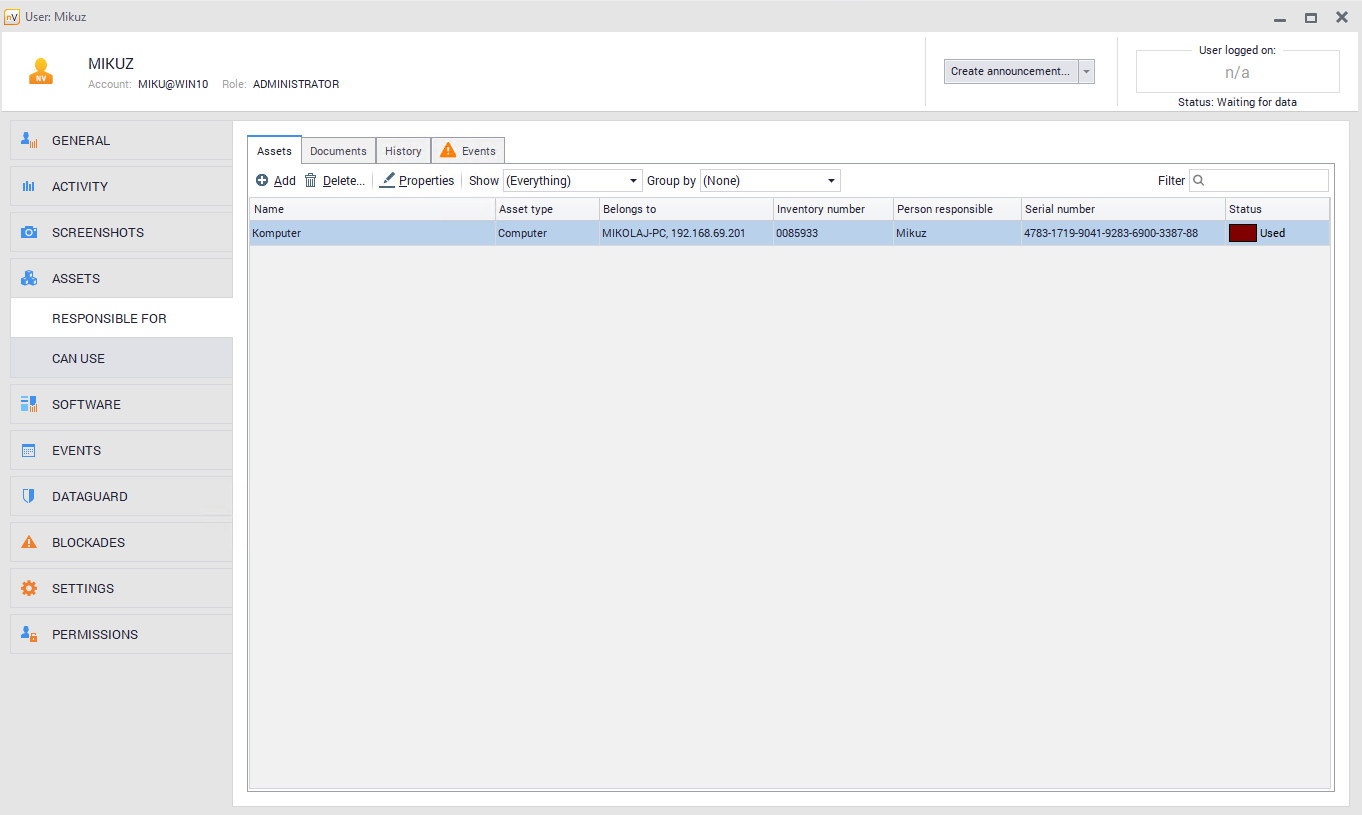Click the Screenshots camera icon
Screen dimensions: 1362x815
29,233
